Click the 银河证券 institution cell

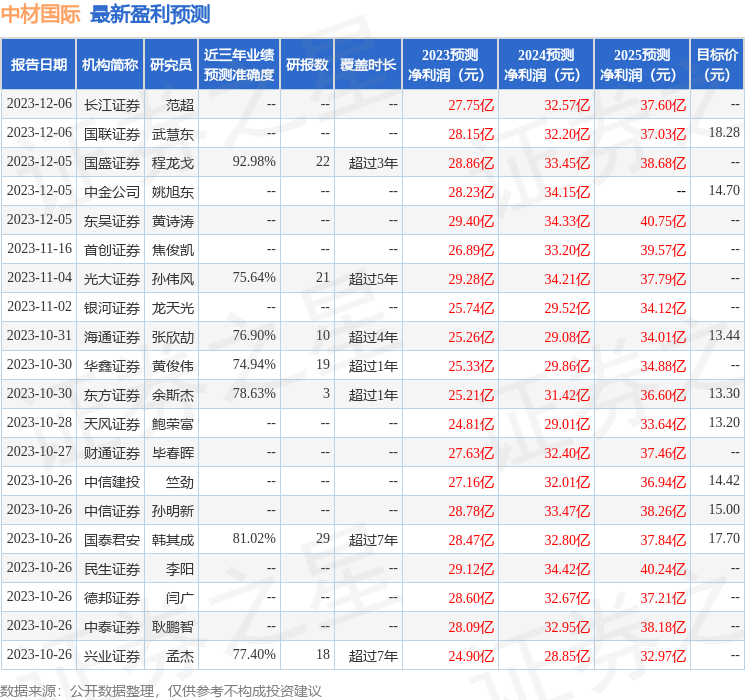click(x=112, y=308)
